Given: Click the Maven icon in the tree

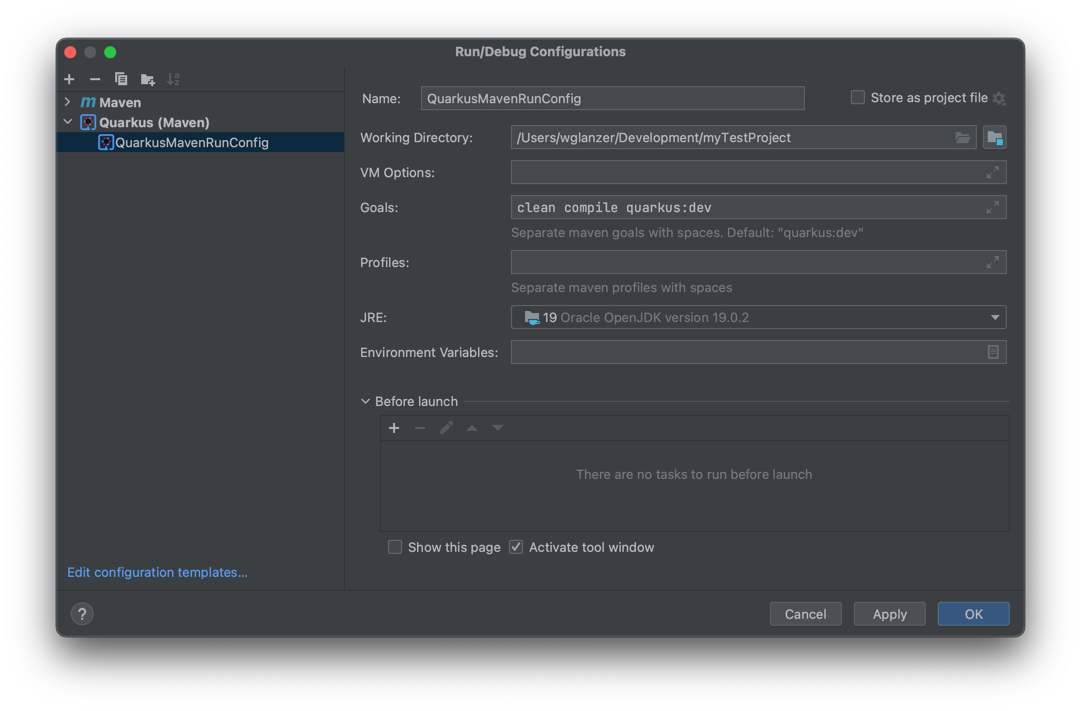Looking at the screenshot, I should click(x=88, y=102).
